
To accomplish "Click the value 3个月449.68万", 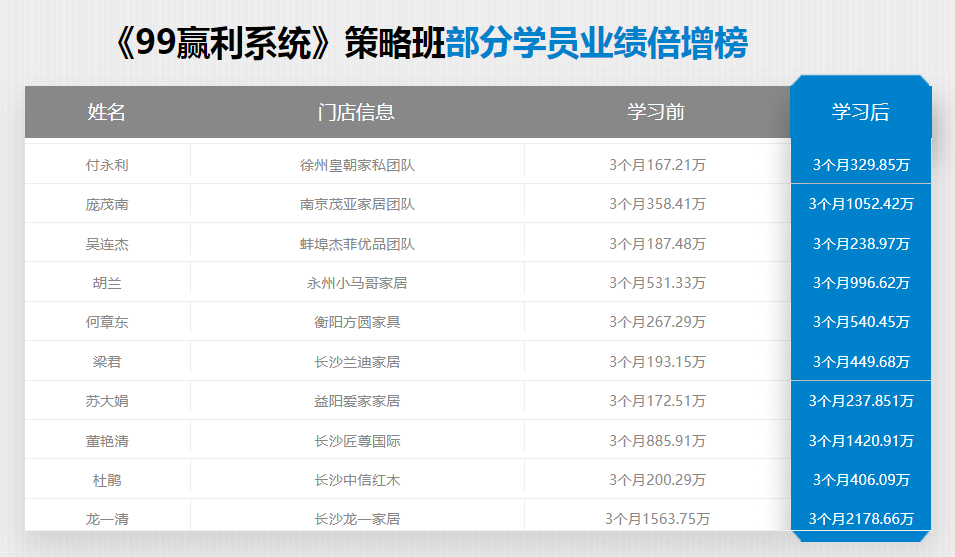I will (861, 362).
